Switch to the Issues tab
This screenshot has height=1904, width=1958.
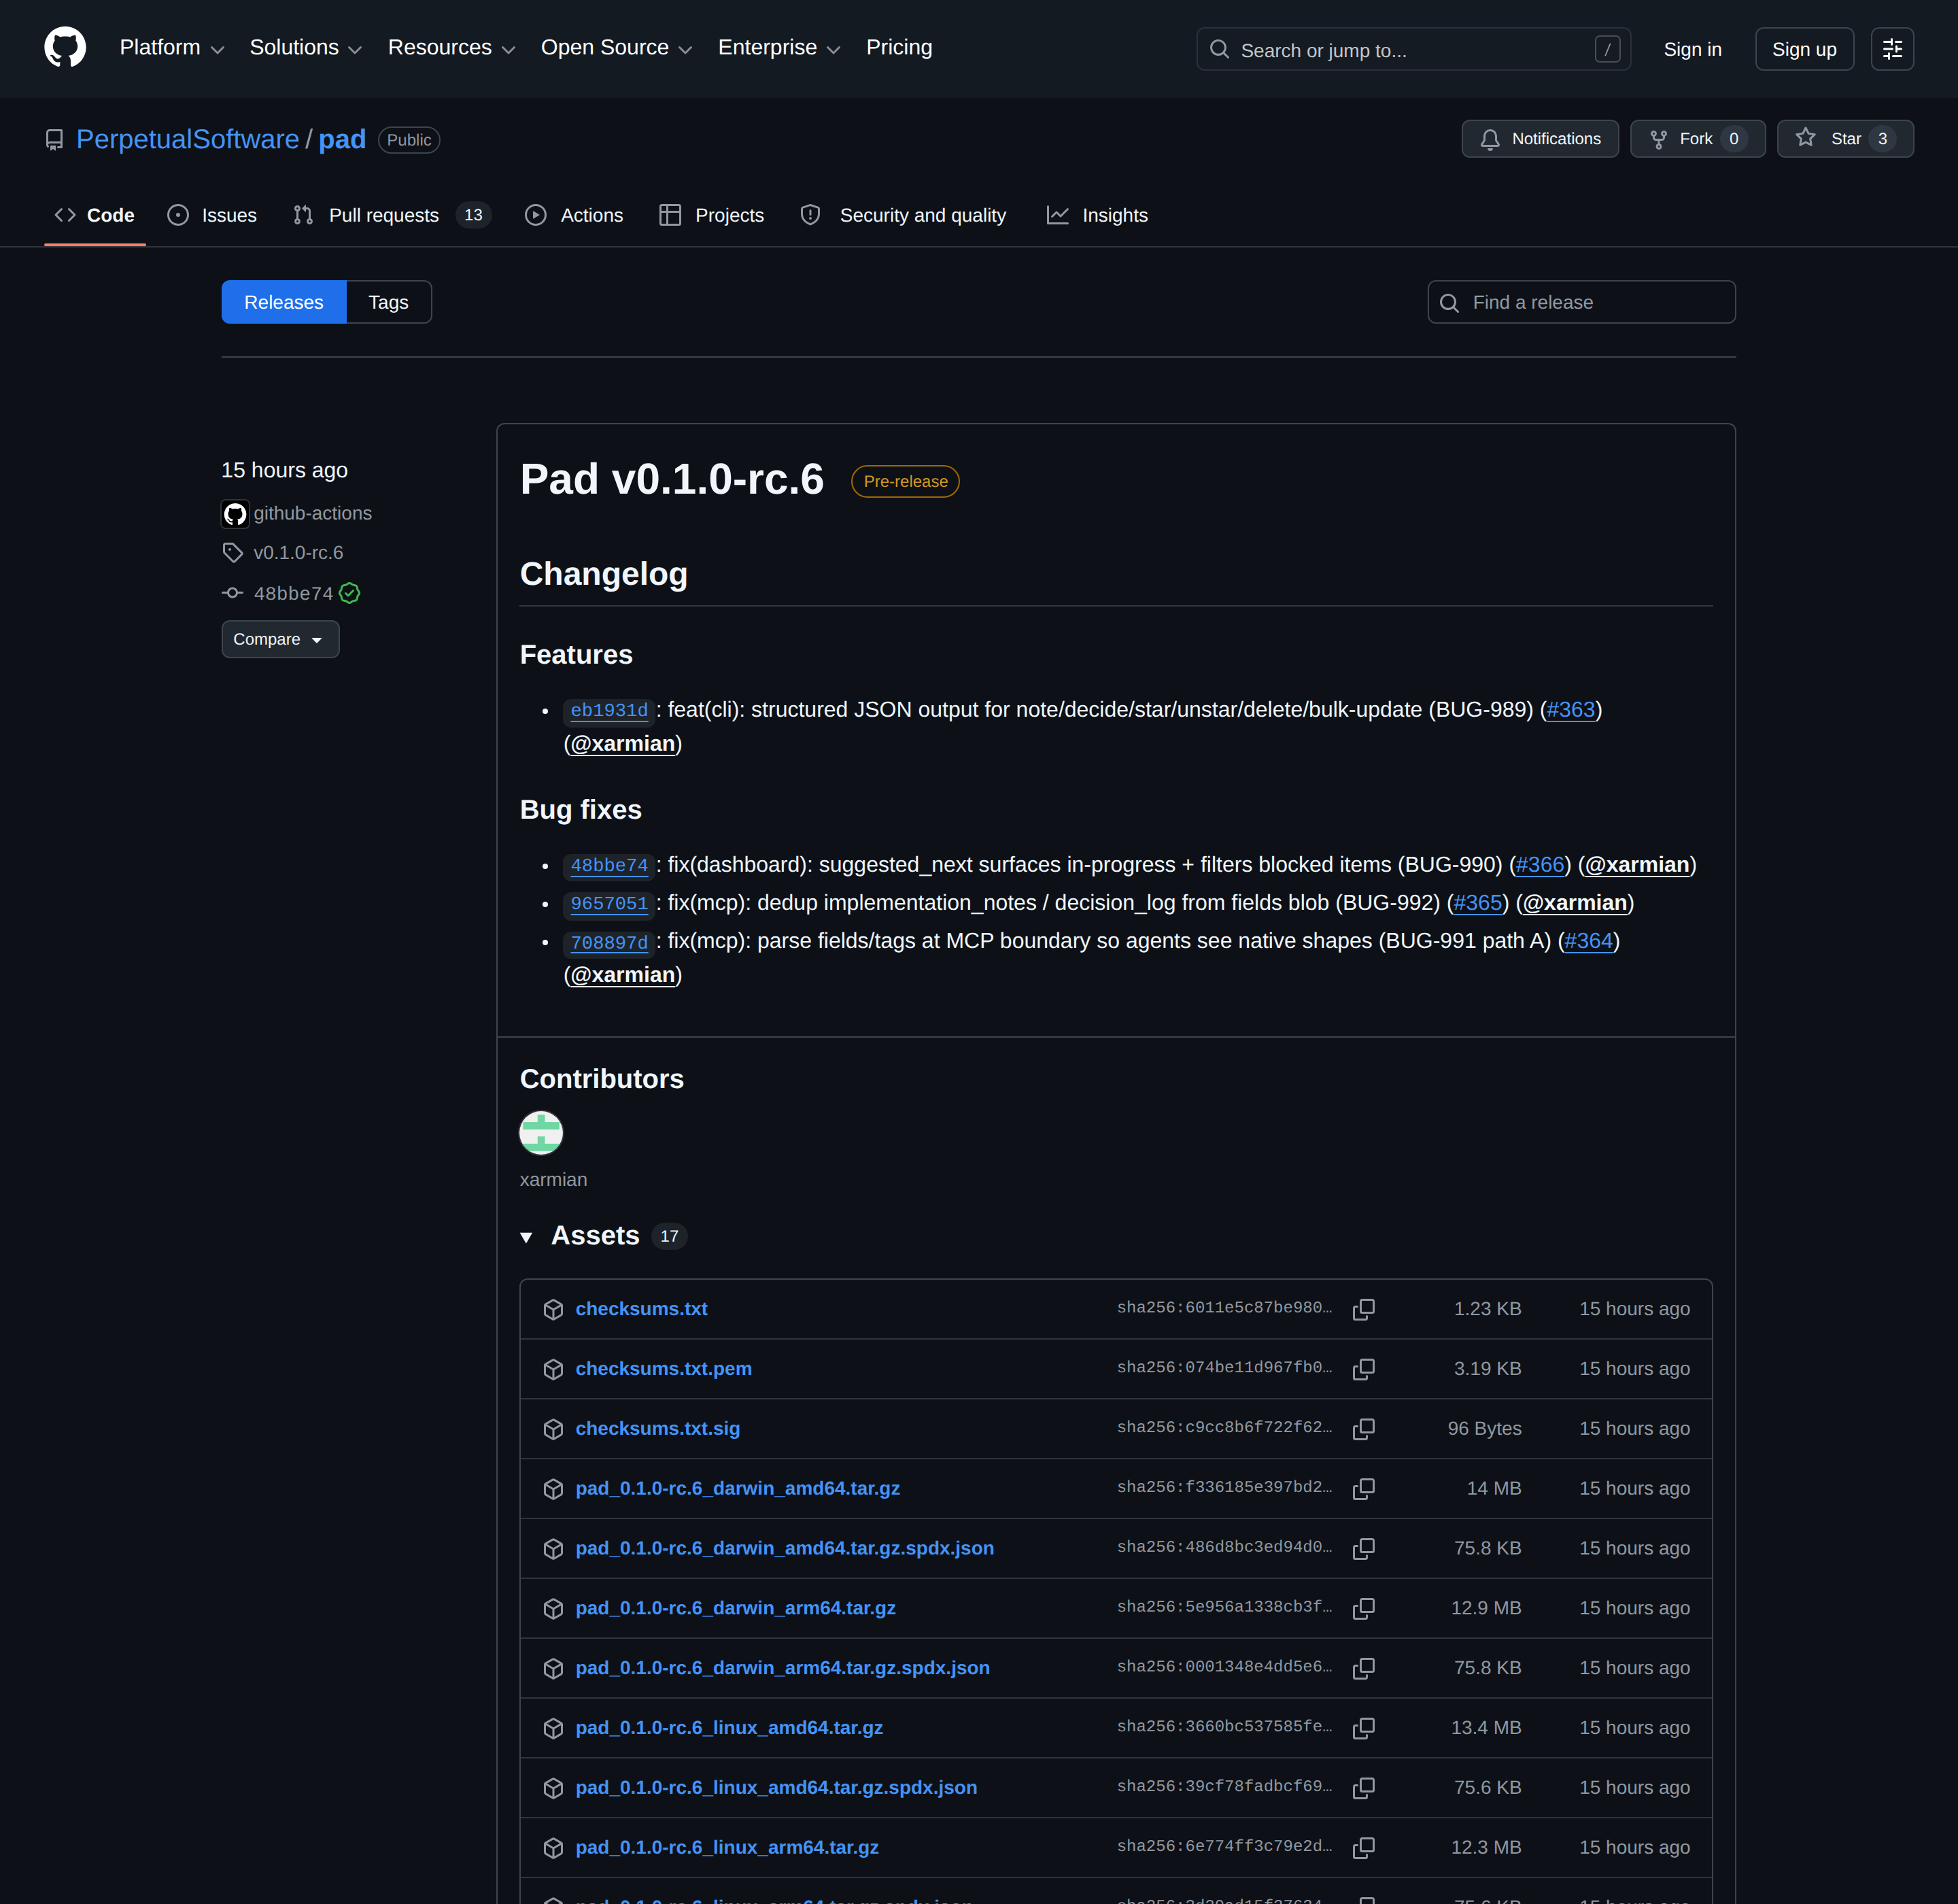(x=212, y=215)
